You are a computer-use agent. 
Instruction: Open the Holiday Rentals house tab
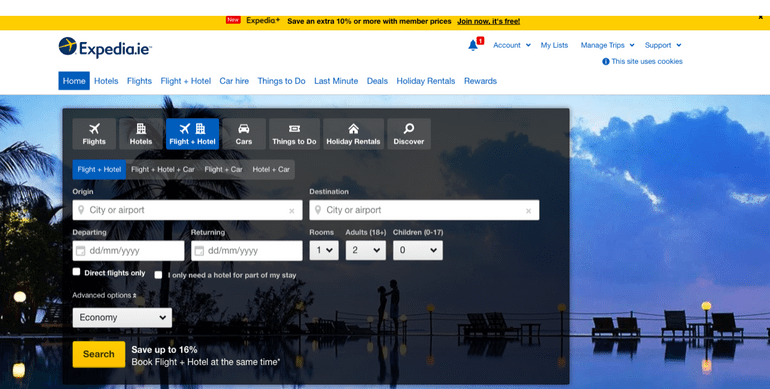point(353,134)
